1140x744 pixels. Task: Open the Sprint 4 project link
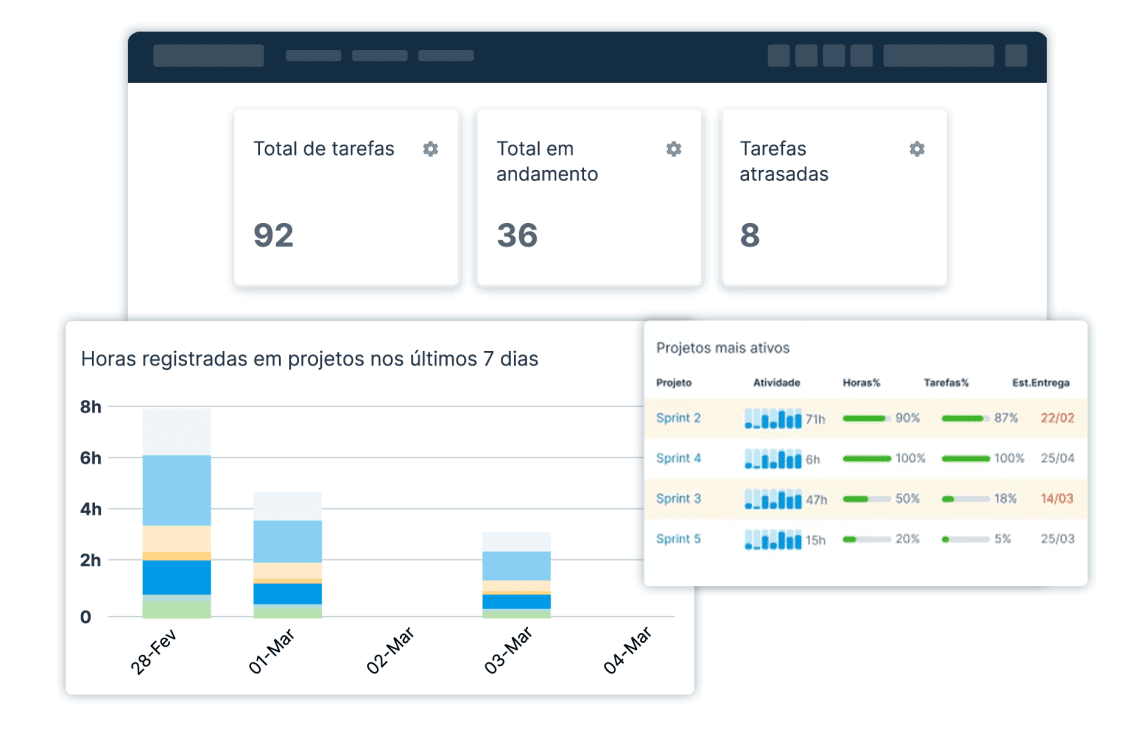pos(678,459)
